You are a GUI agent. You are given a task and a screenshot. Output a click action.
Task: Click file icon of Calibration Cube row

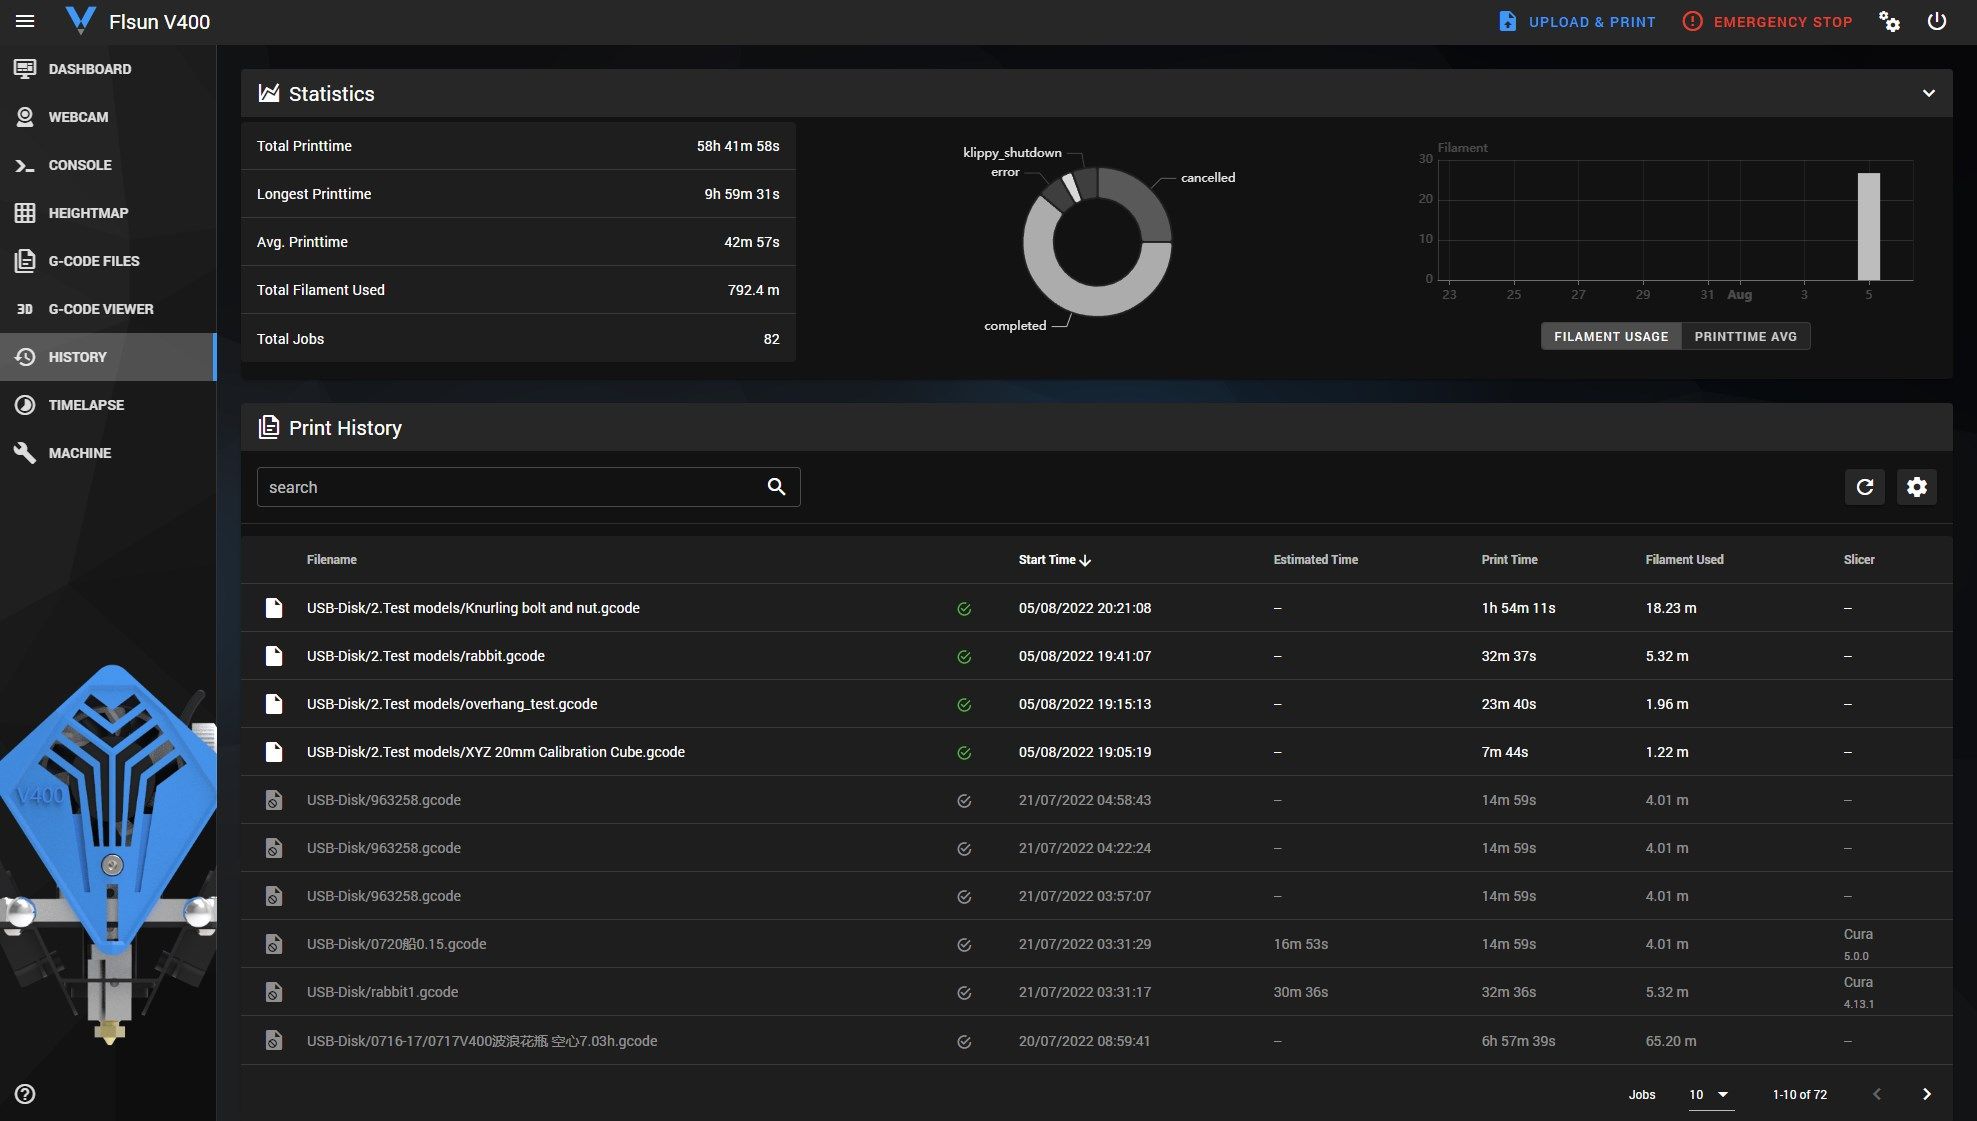[273, 752]
